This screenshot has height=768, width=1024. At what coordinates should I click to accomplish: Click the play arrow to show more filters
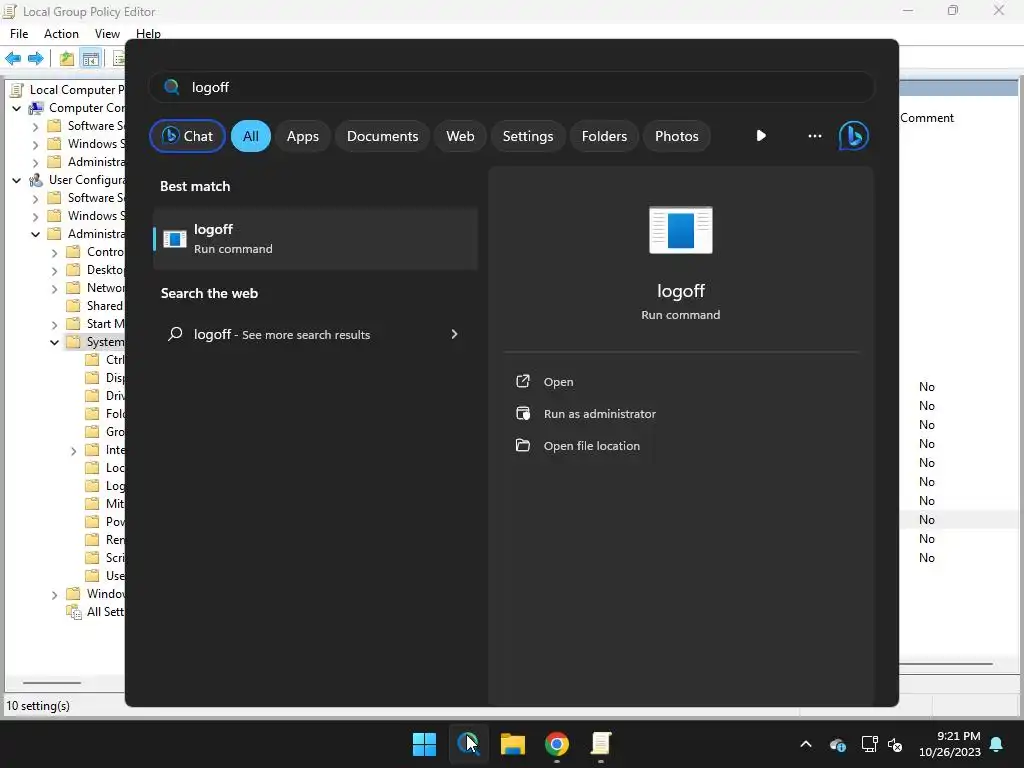pos(761,136)
